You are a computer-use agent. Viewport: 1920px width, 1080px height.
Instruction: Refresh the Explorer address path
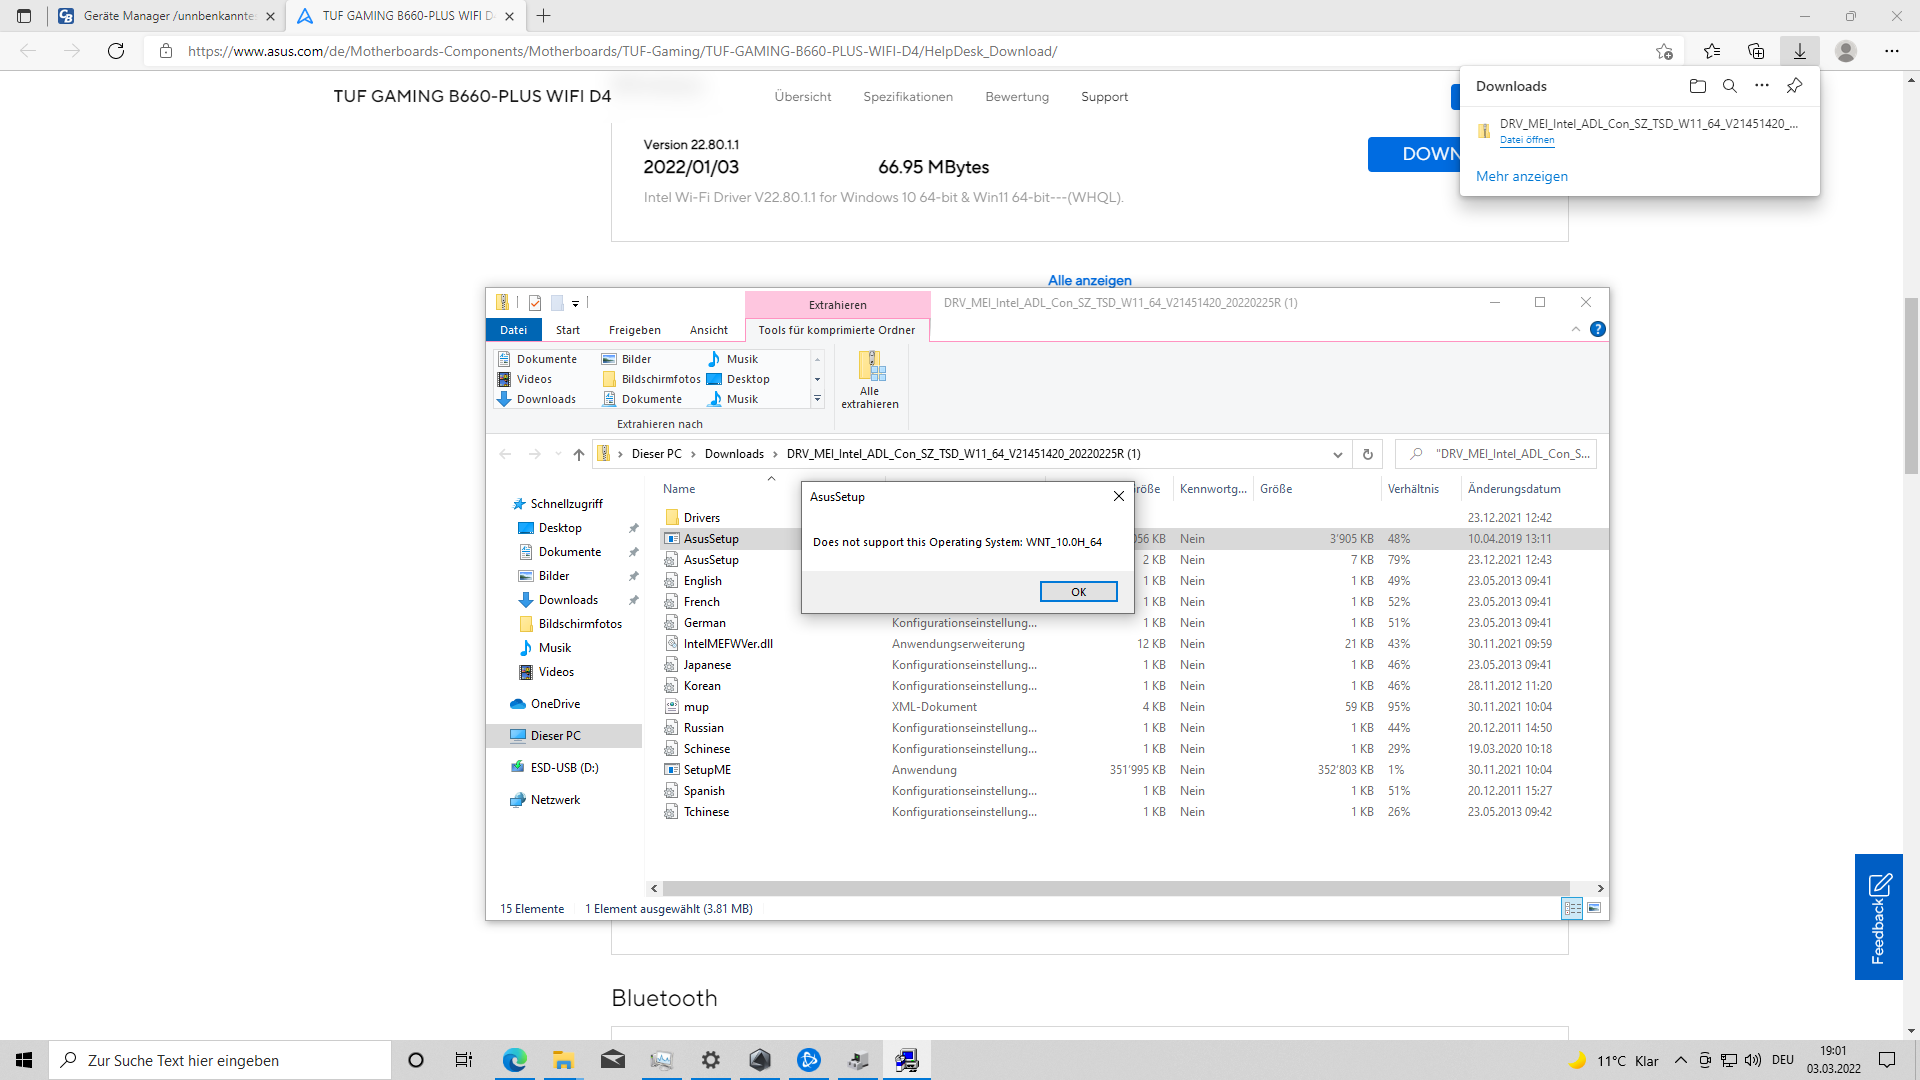[x=1367, y=454]
